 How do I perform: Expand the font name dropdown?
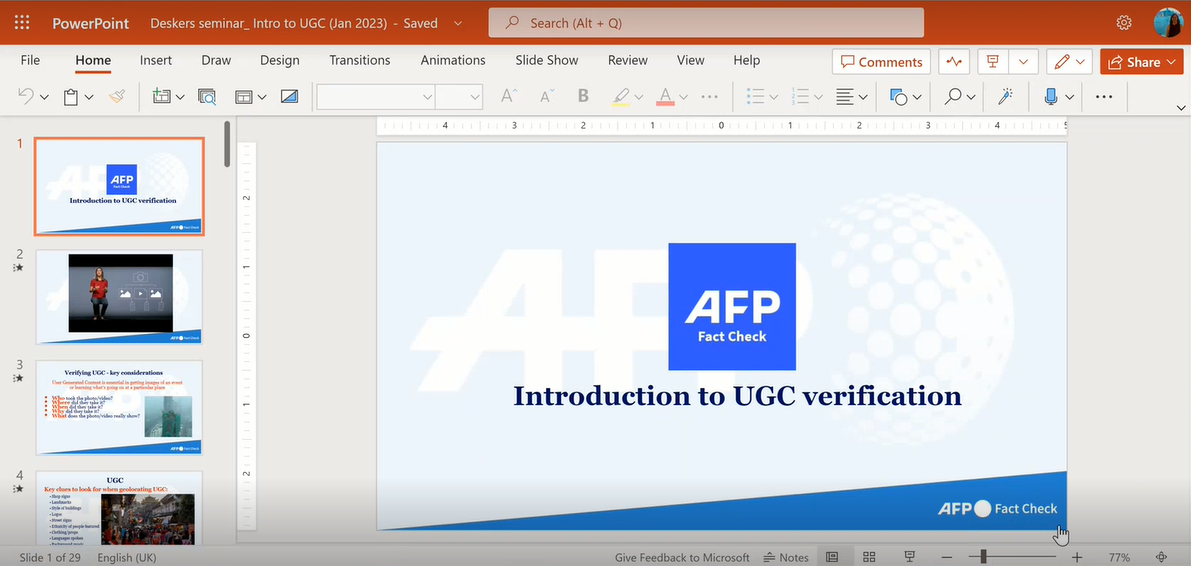[x=427, y=97]
